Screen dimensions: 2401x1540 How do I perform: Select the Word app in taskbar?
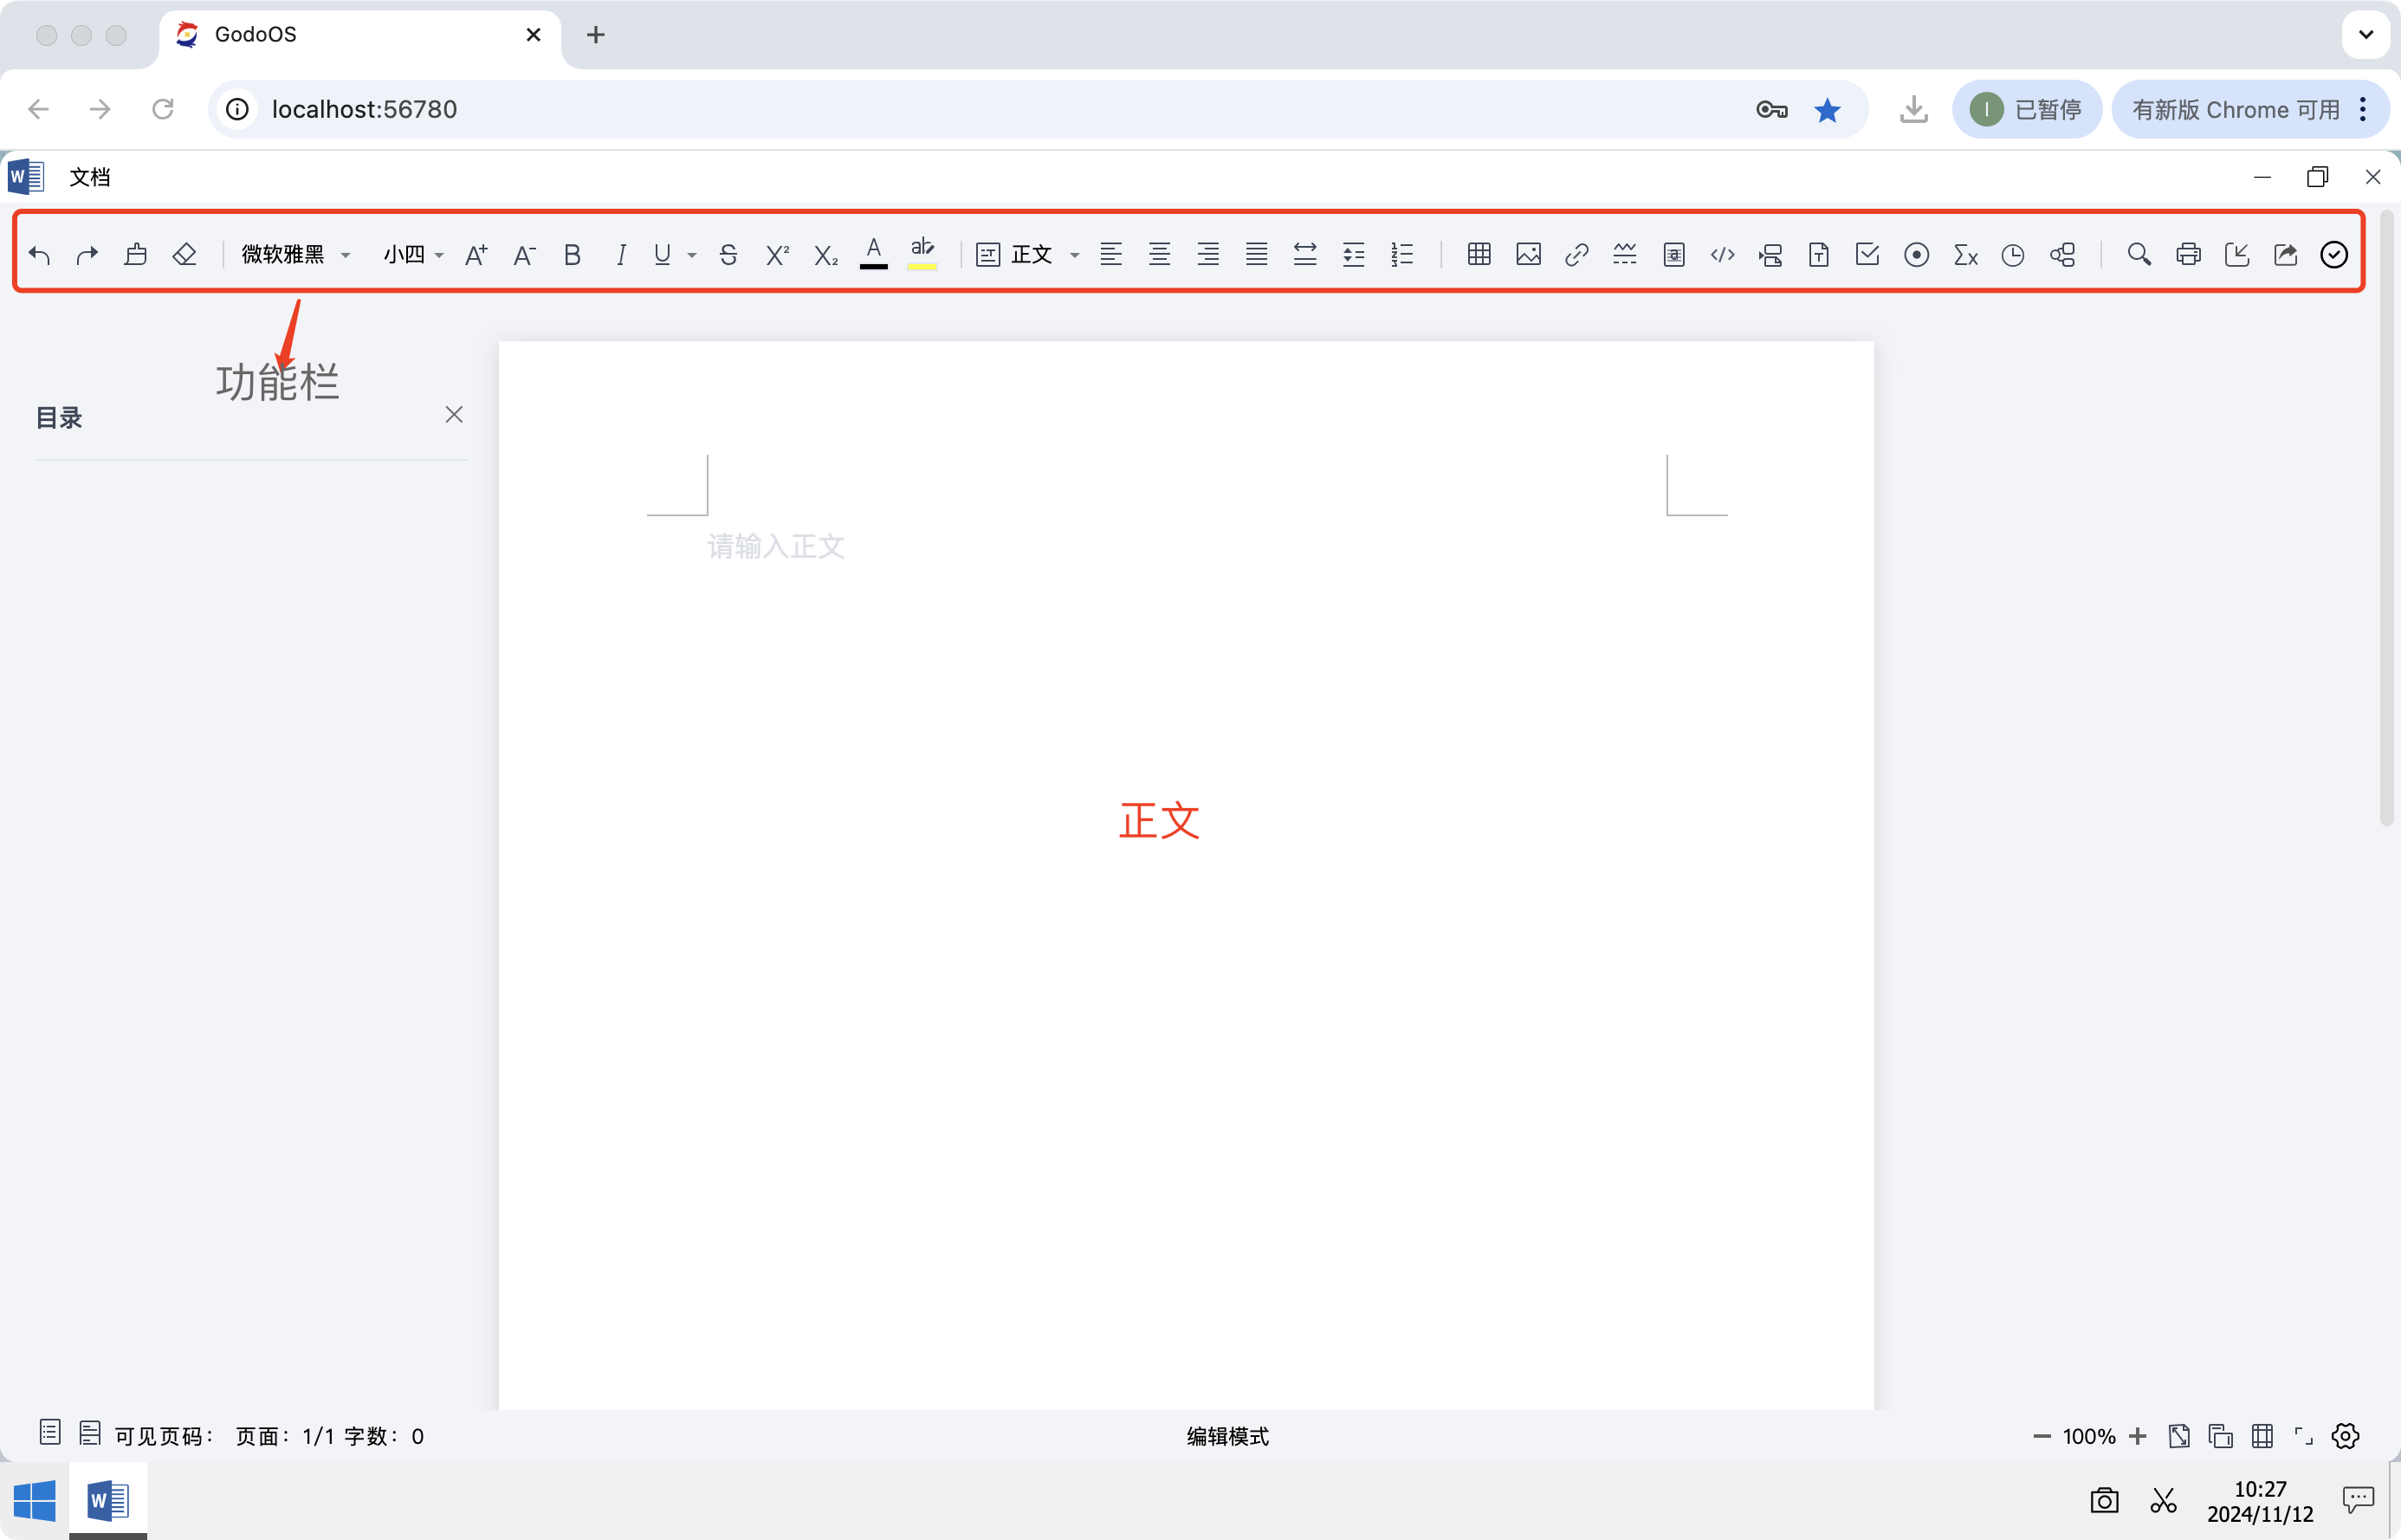[x=108, y=1501]
